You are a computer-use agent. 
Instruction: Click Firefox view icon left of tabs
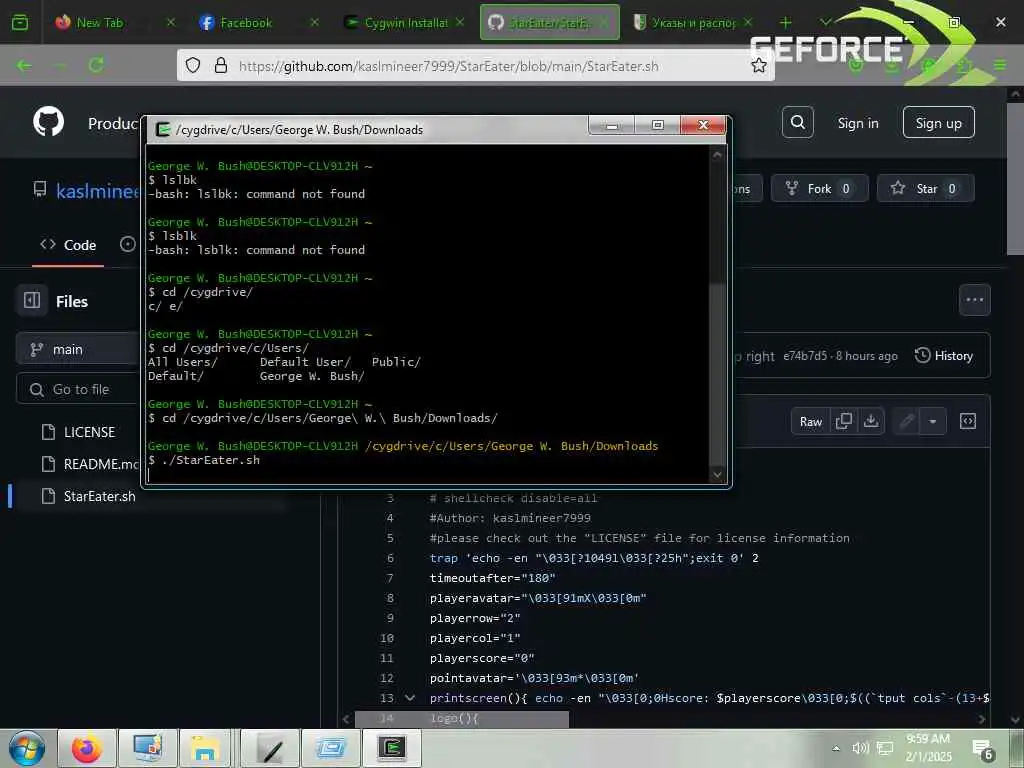tap(20, 22)
